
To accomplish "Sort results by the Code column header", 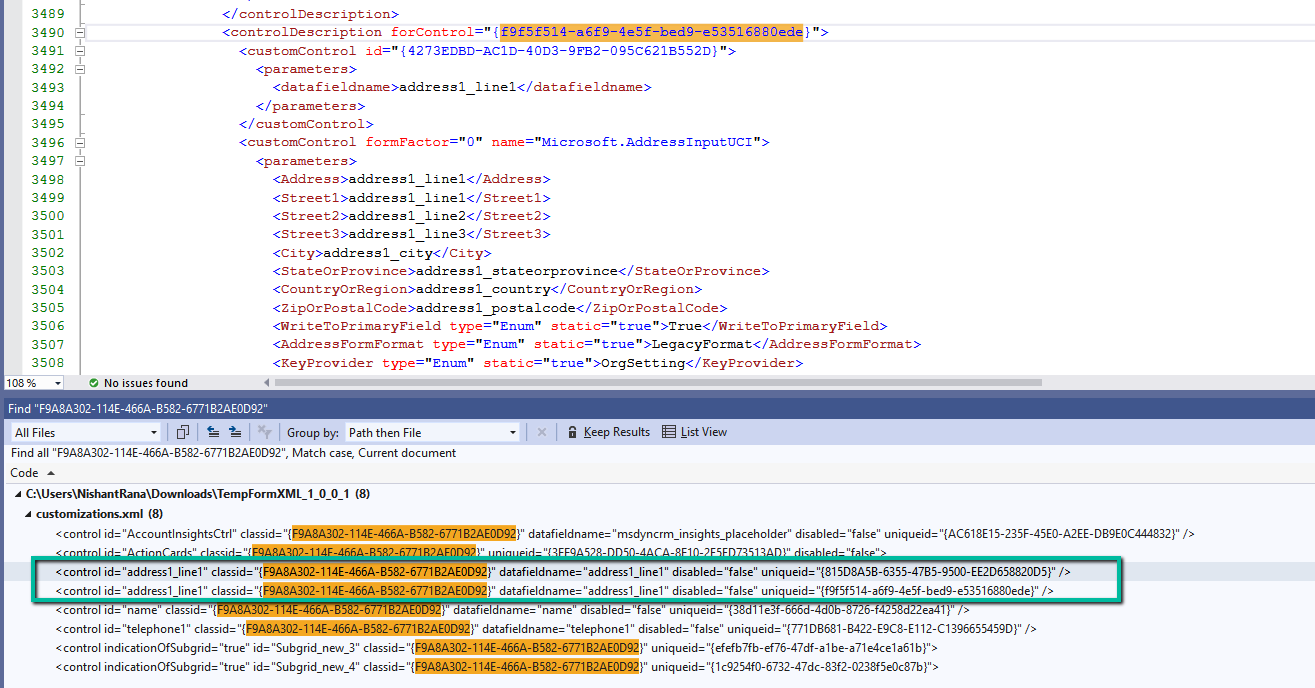I will (x=25, y=473).
